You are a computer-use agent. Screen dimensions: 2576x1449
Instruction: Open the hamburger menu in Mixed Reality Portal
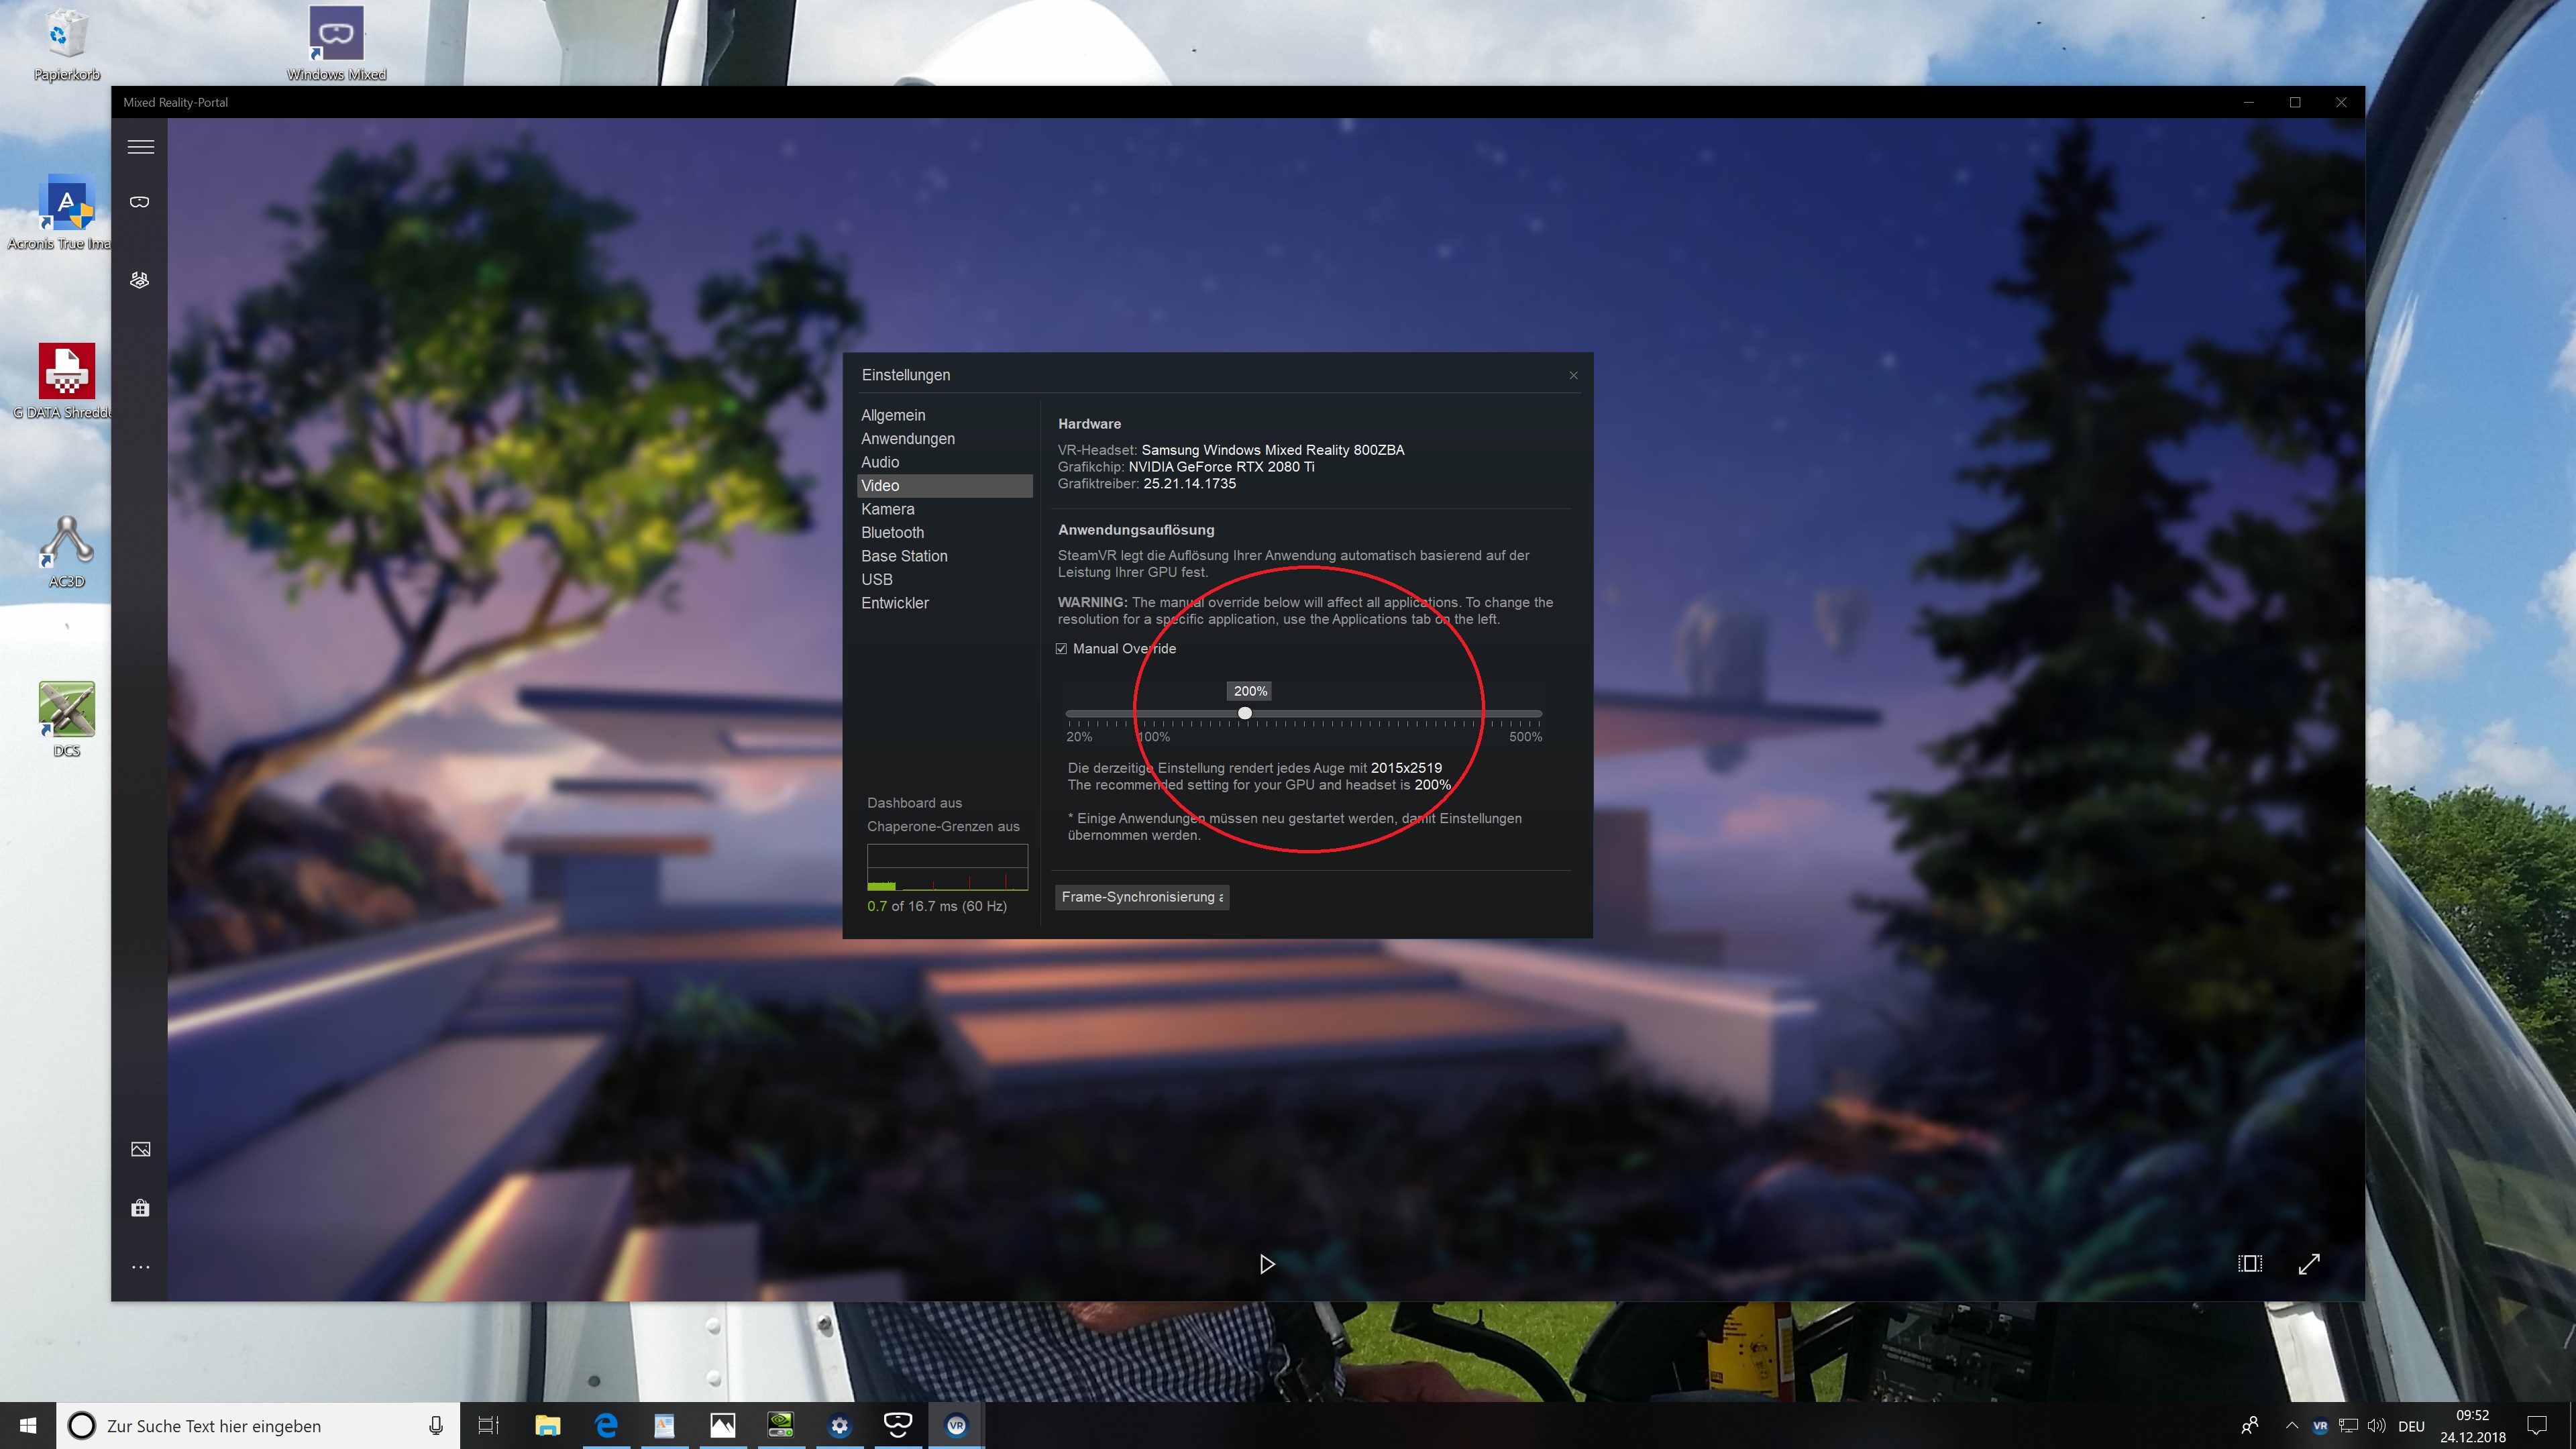pyautogui.click(x=141, y=147)
